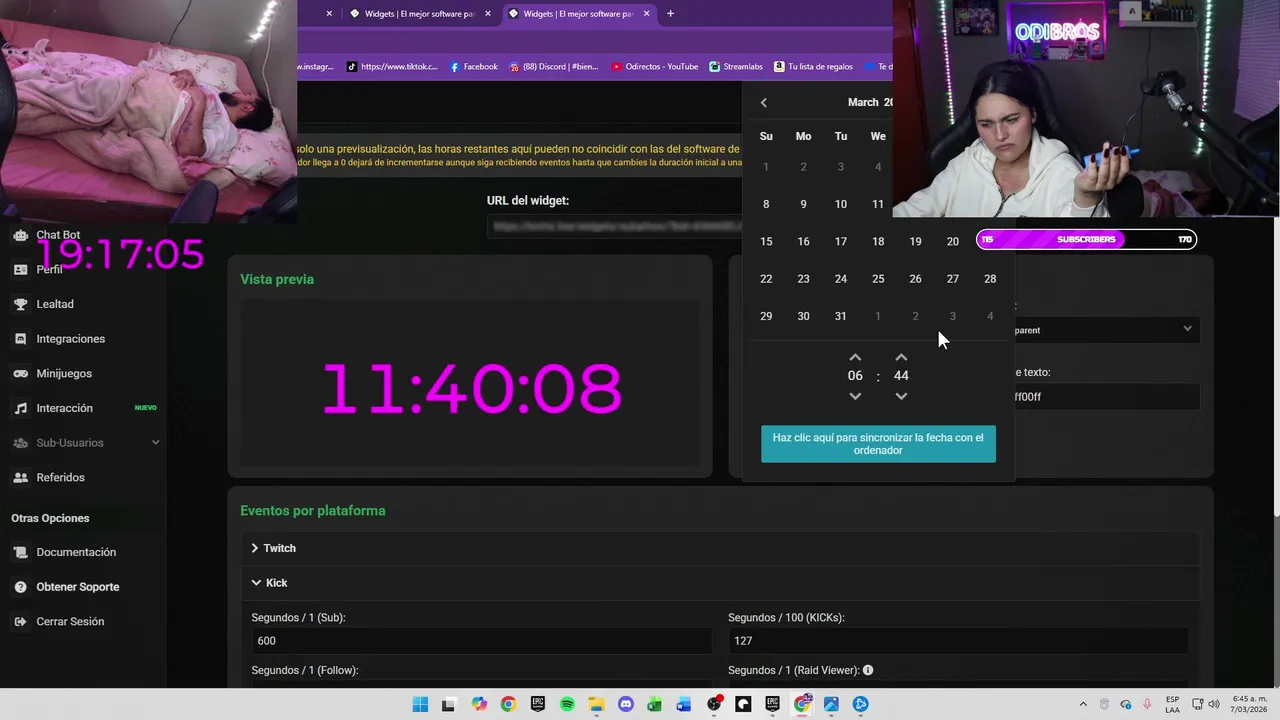Image resolution: width=1280 pixels, height=720 pixels.
Task: Open the Streamlabs bookmark
Action: pyautogui.click(x=736, y=67)
